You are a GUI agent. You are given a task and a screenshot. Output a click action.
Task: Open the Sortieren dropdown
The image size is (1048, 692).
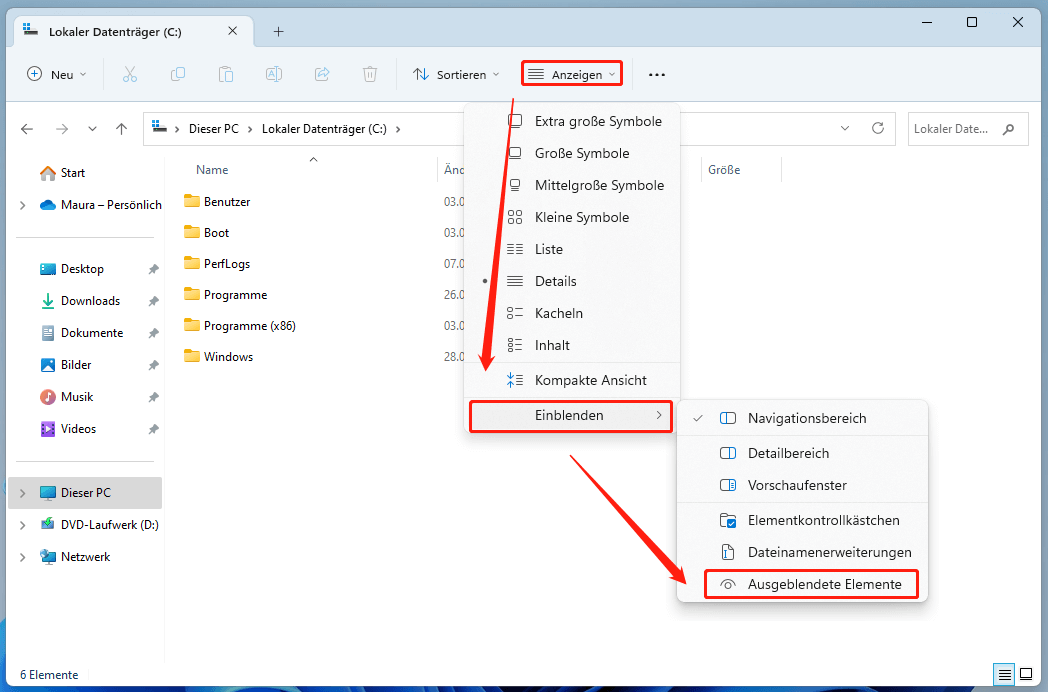[x=456, y=74]
